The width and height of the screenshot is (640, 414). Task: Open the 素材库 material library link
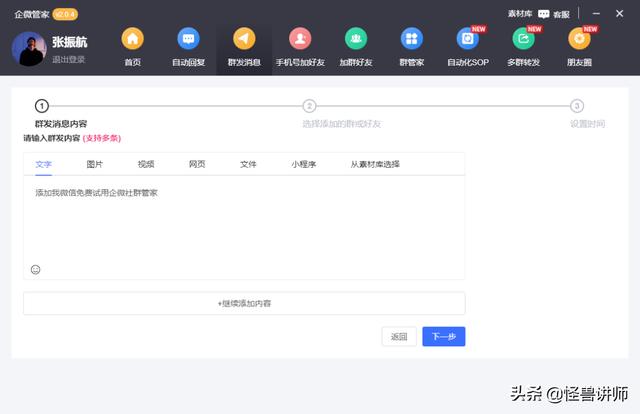520,14
